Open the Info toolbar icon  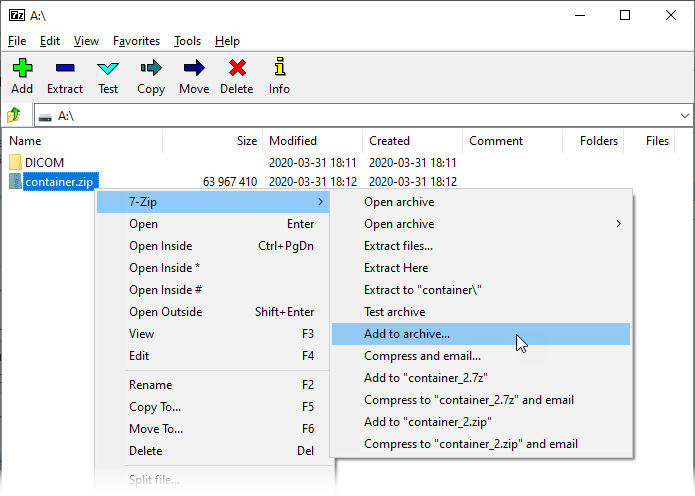(x=279, y=66)
